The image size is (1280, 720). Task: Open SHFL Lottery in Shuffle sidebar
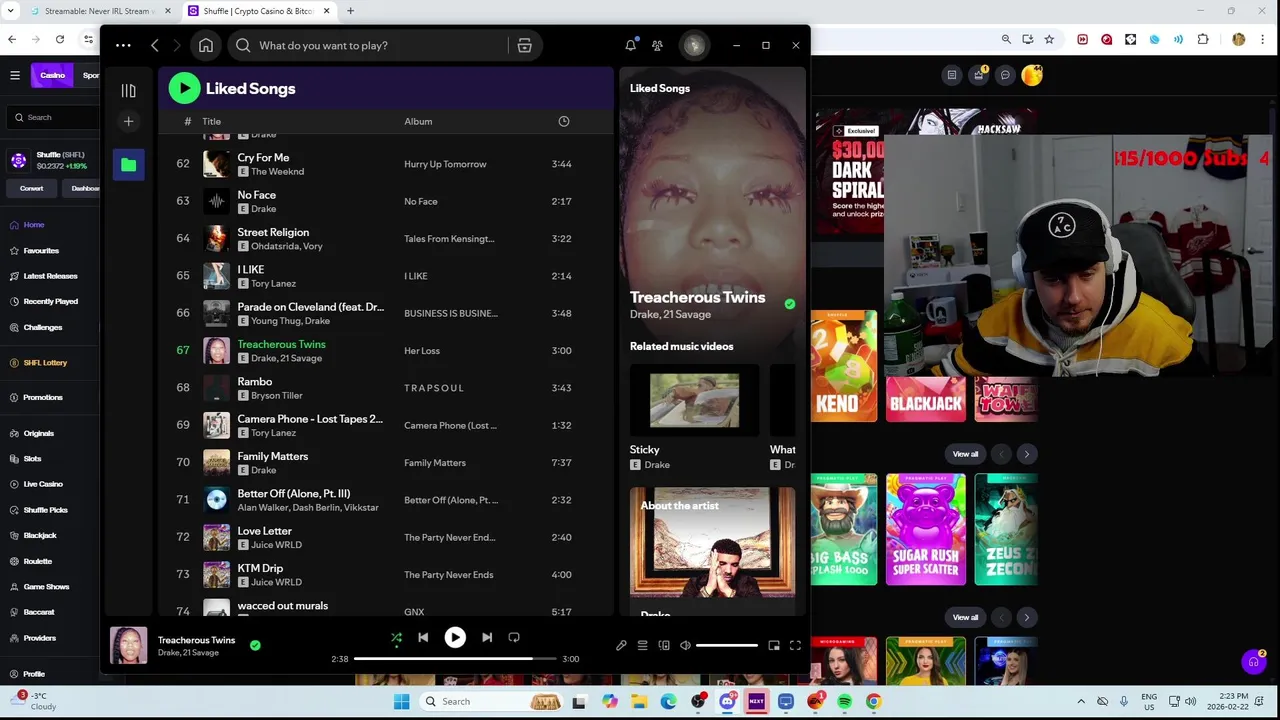pos(45,363)
